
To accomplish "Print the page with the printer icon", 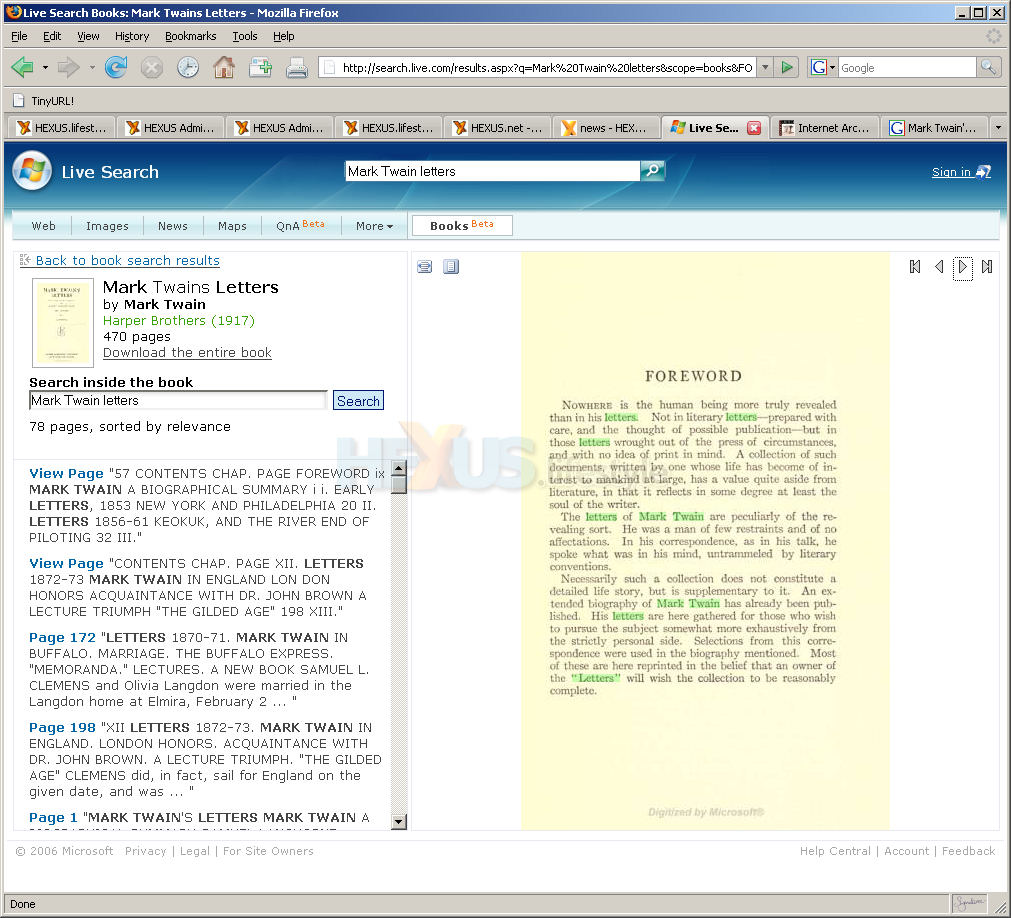I will pos(297,67).
